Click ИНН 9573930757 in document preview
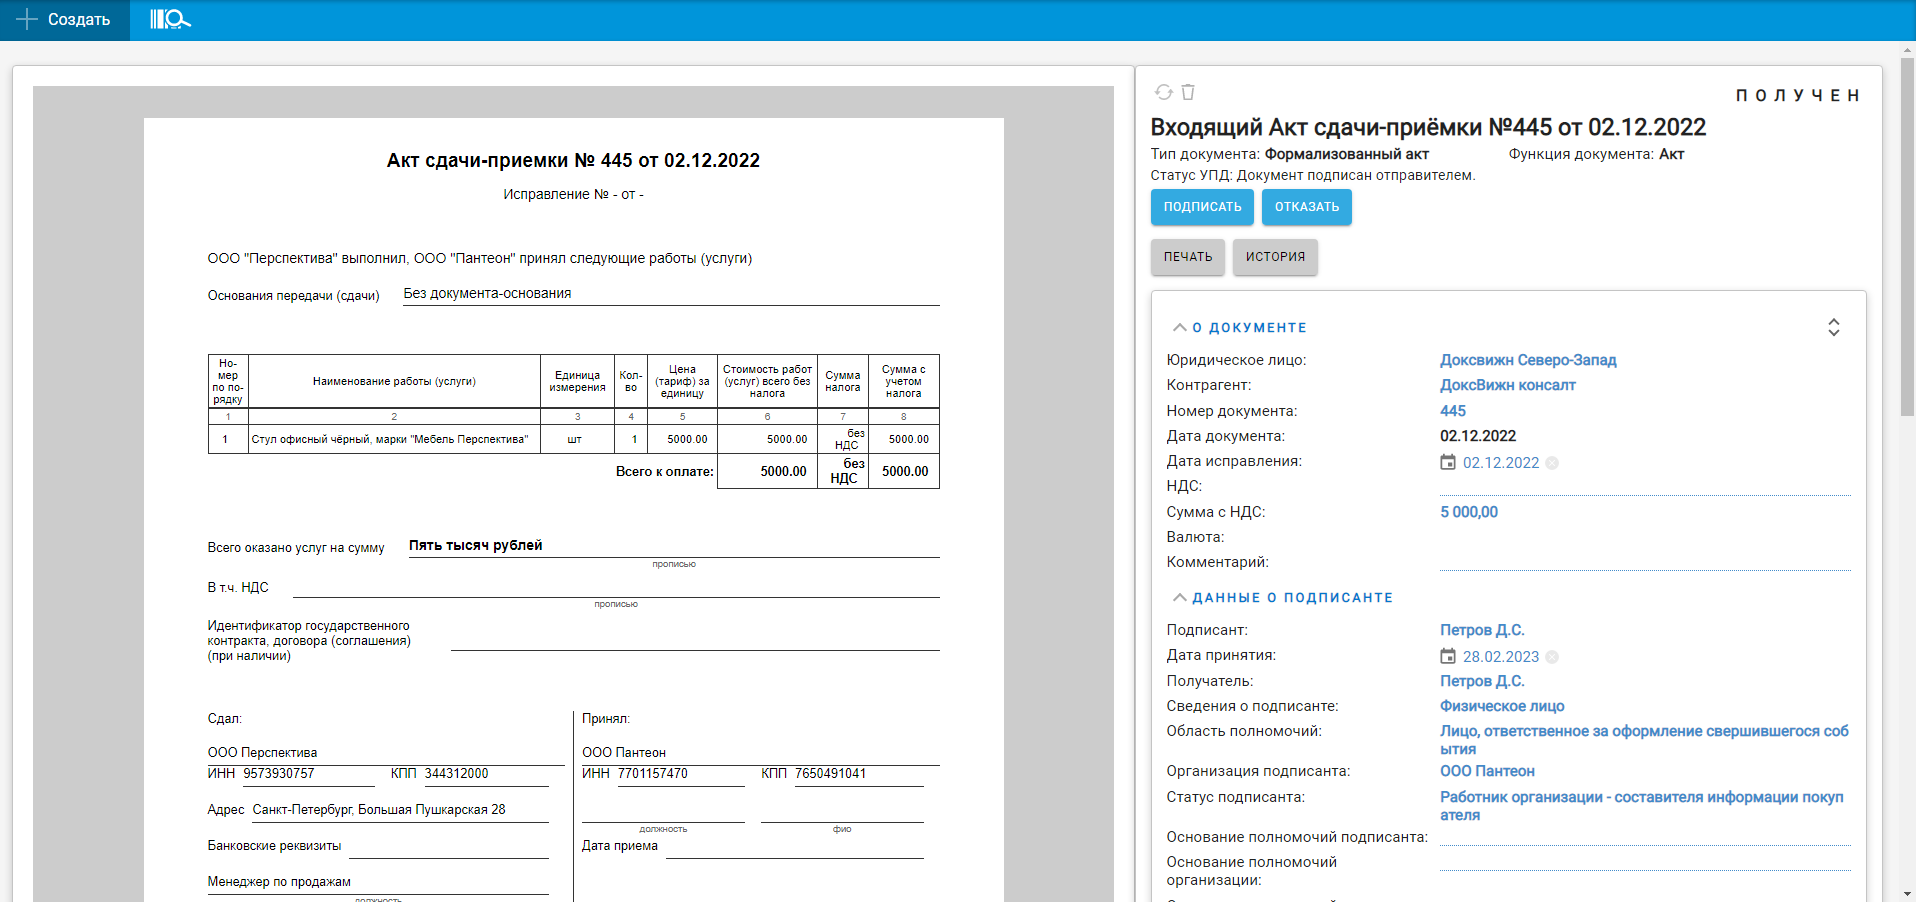Viewport: 1916px width, 902px height. [x=279, y=774]
